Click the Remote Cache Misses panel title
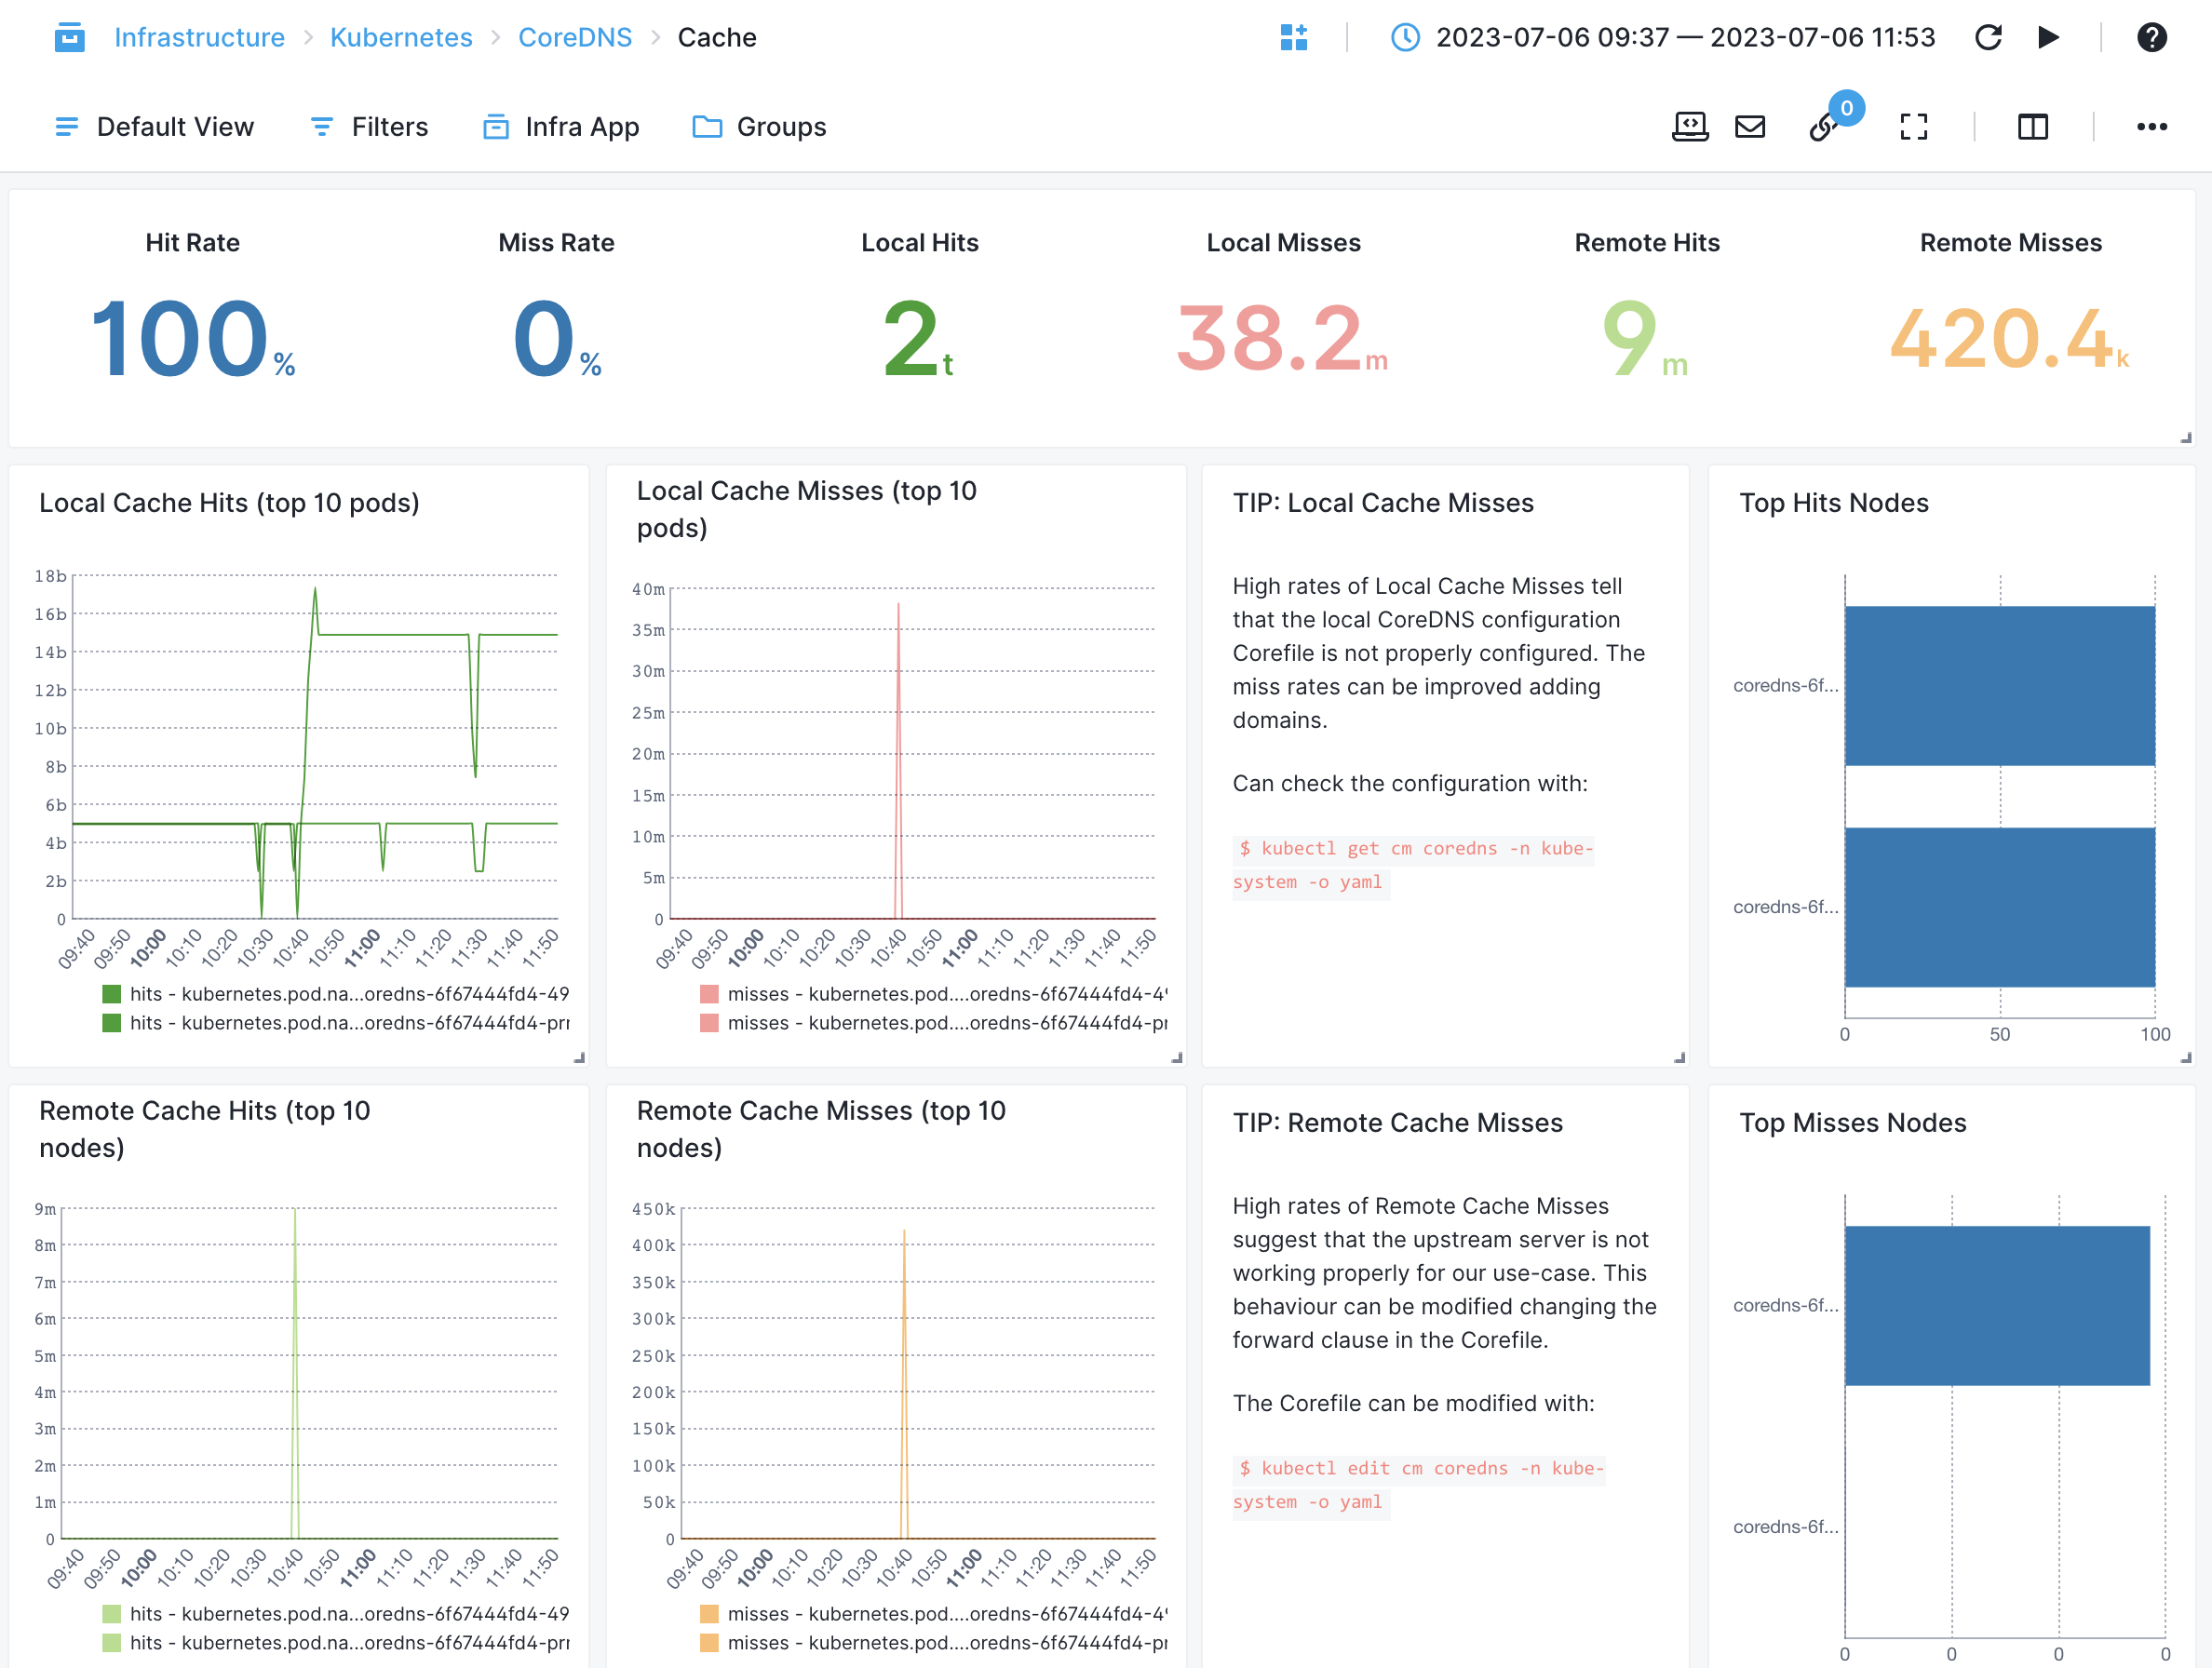 821,1129
